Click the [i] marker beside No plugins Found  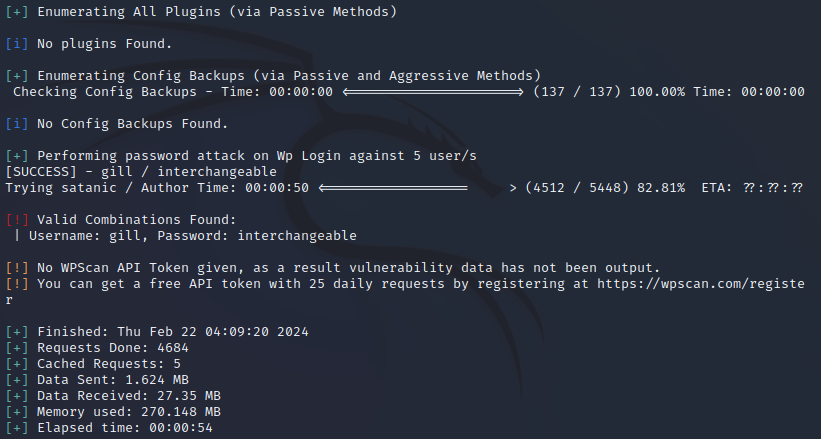pyautogui.click(x=17, y=44)
